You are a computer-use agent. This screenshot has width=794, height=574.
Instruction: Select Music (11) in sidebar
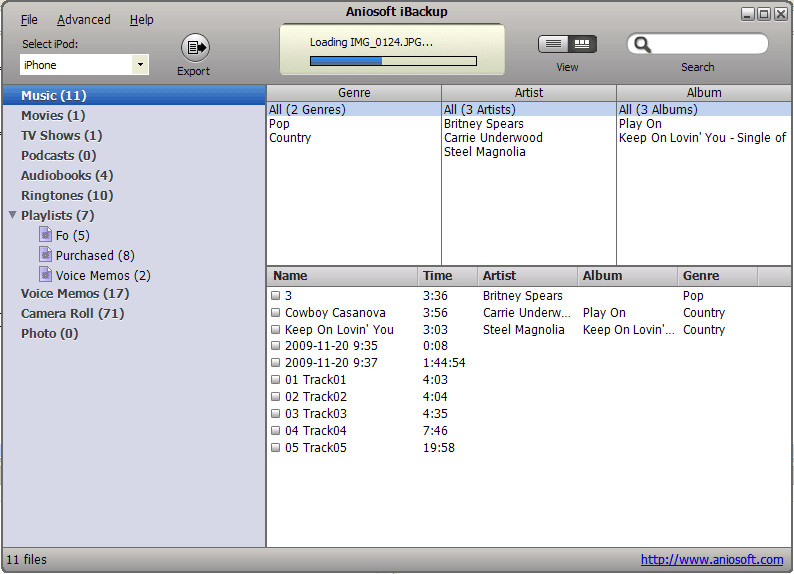click(x=134, y=95)
